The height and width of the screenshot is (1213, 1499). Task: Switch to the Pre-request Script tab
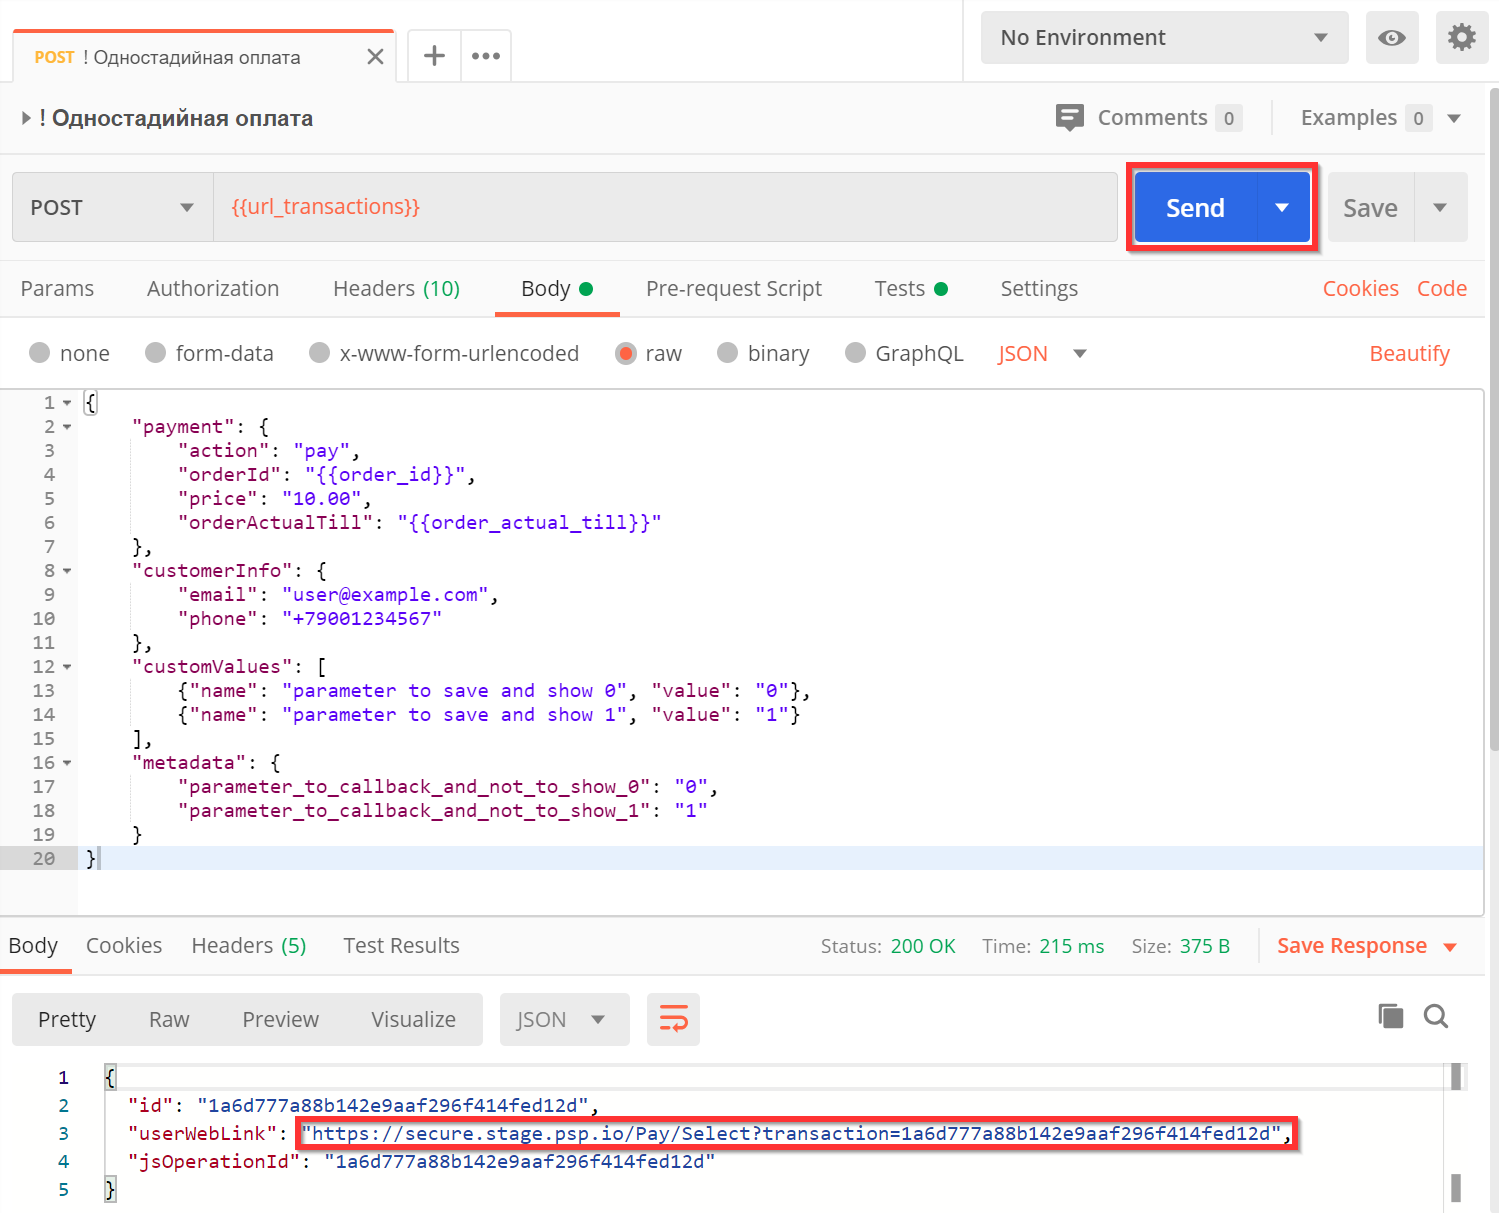pos(734,289)
